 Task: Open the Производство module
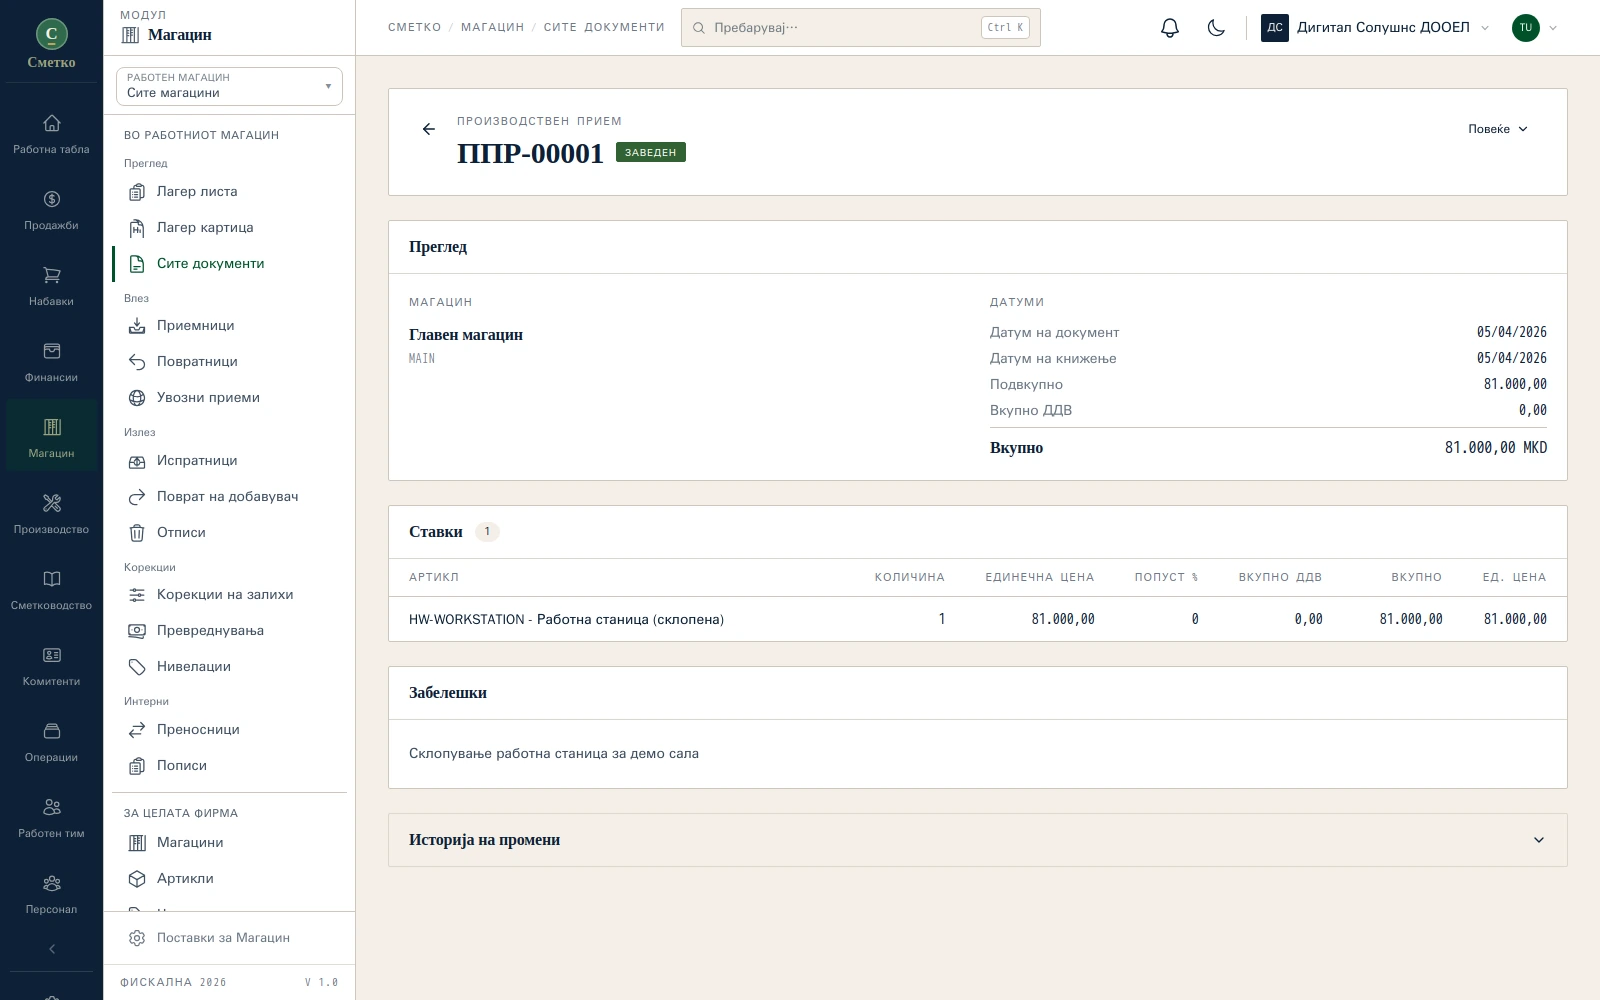pyautogui.click(x=51, y=514)
